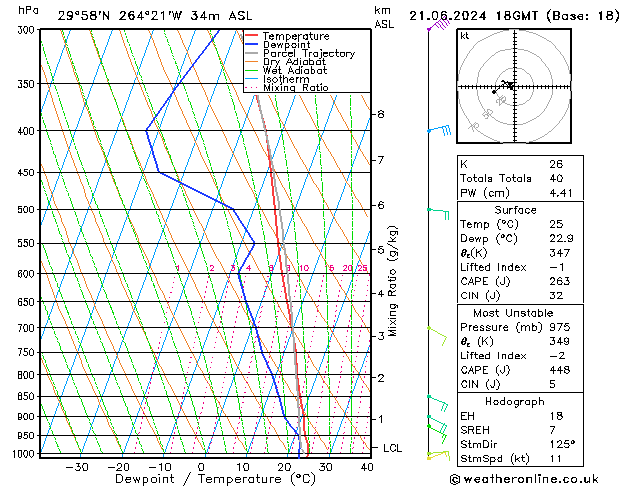The height and width of the screenshot is (486, 629).
Task: Click the StmDir value 125°
Action: click(x=562, y=444)
